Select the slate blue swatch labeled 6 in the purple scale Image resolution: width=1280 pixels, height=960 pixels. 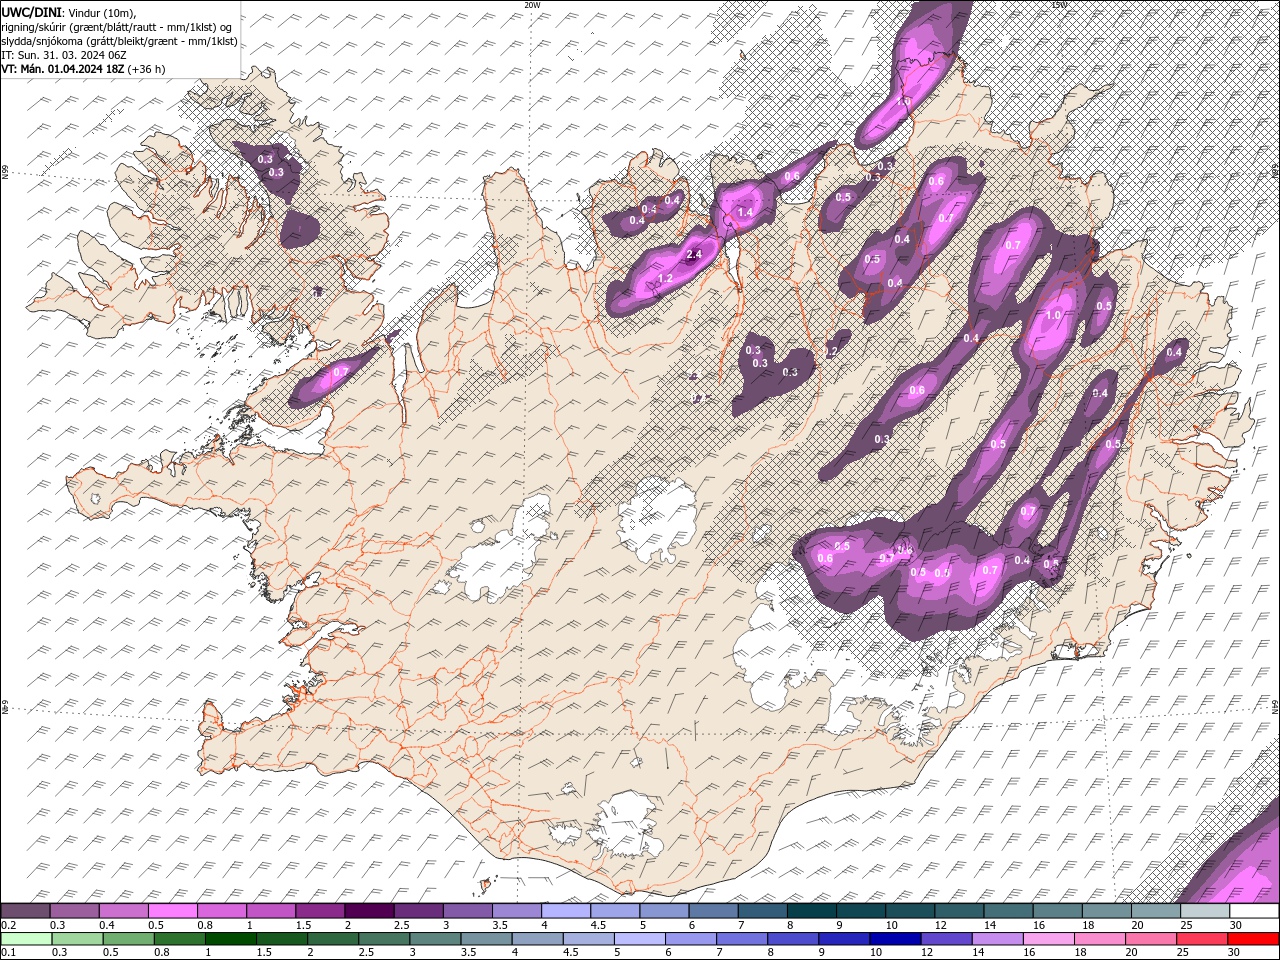[x=714, y=911]
